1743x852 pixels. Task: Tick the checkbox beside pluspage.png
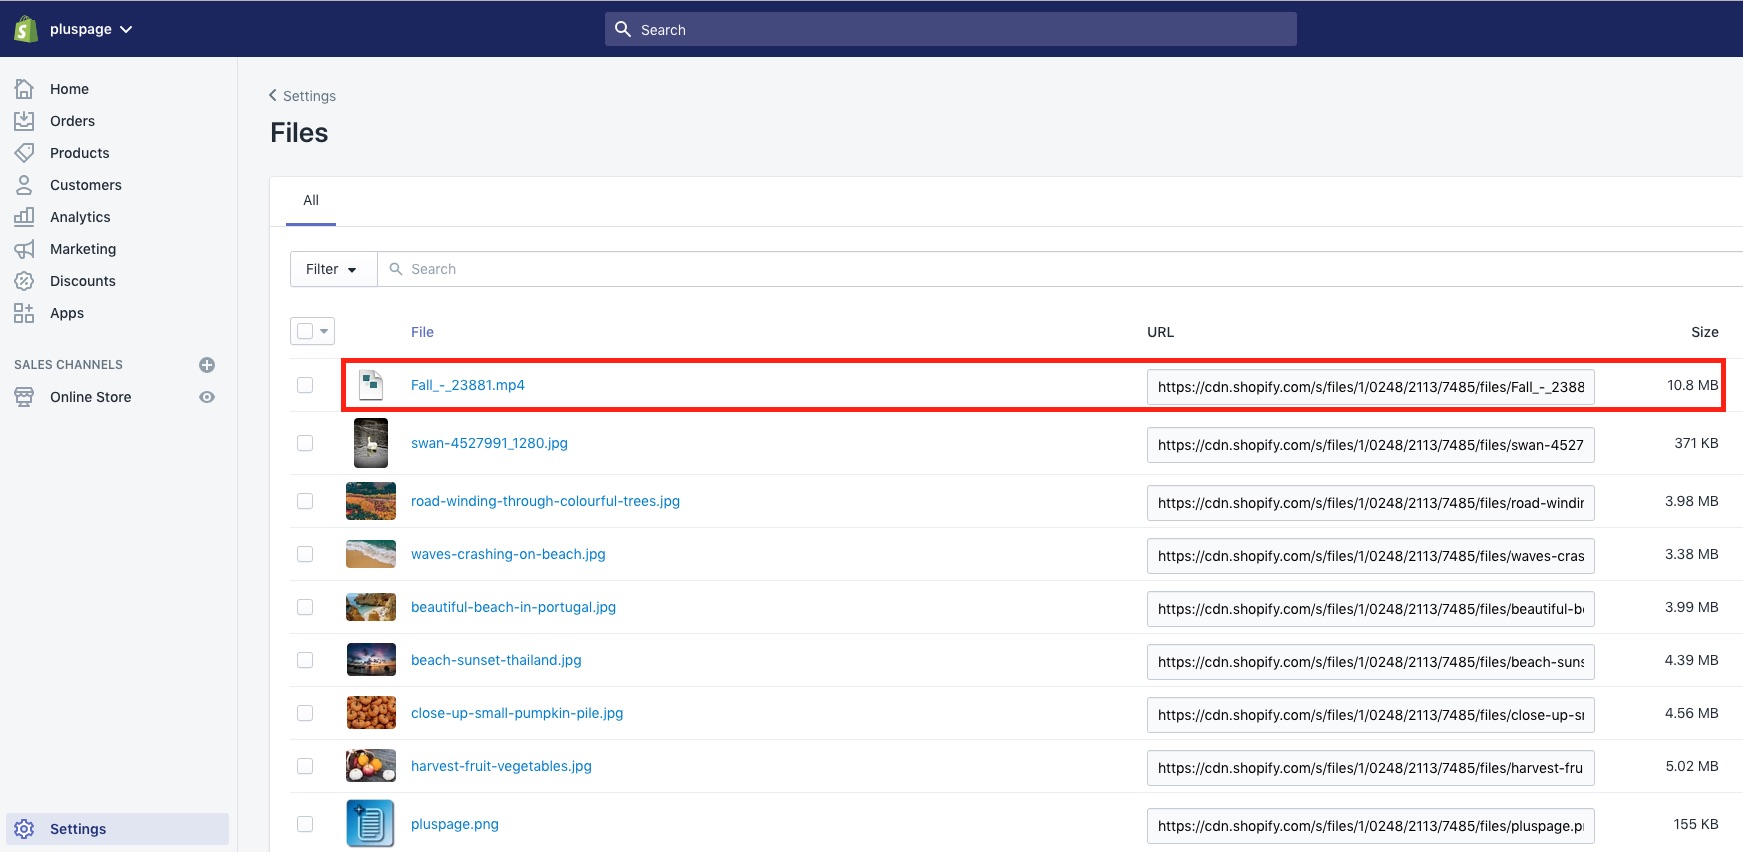[305, 824]
